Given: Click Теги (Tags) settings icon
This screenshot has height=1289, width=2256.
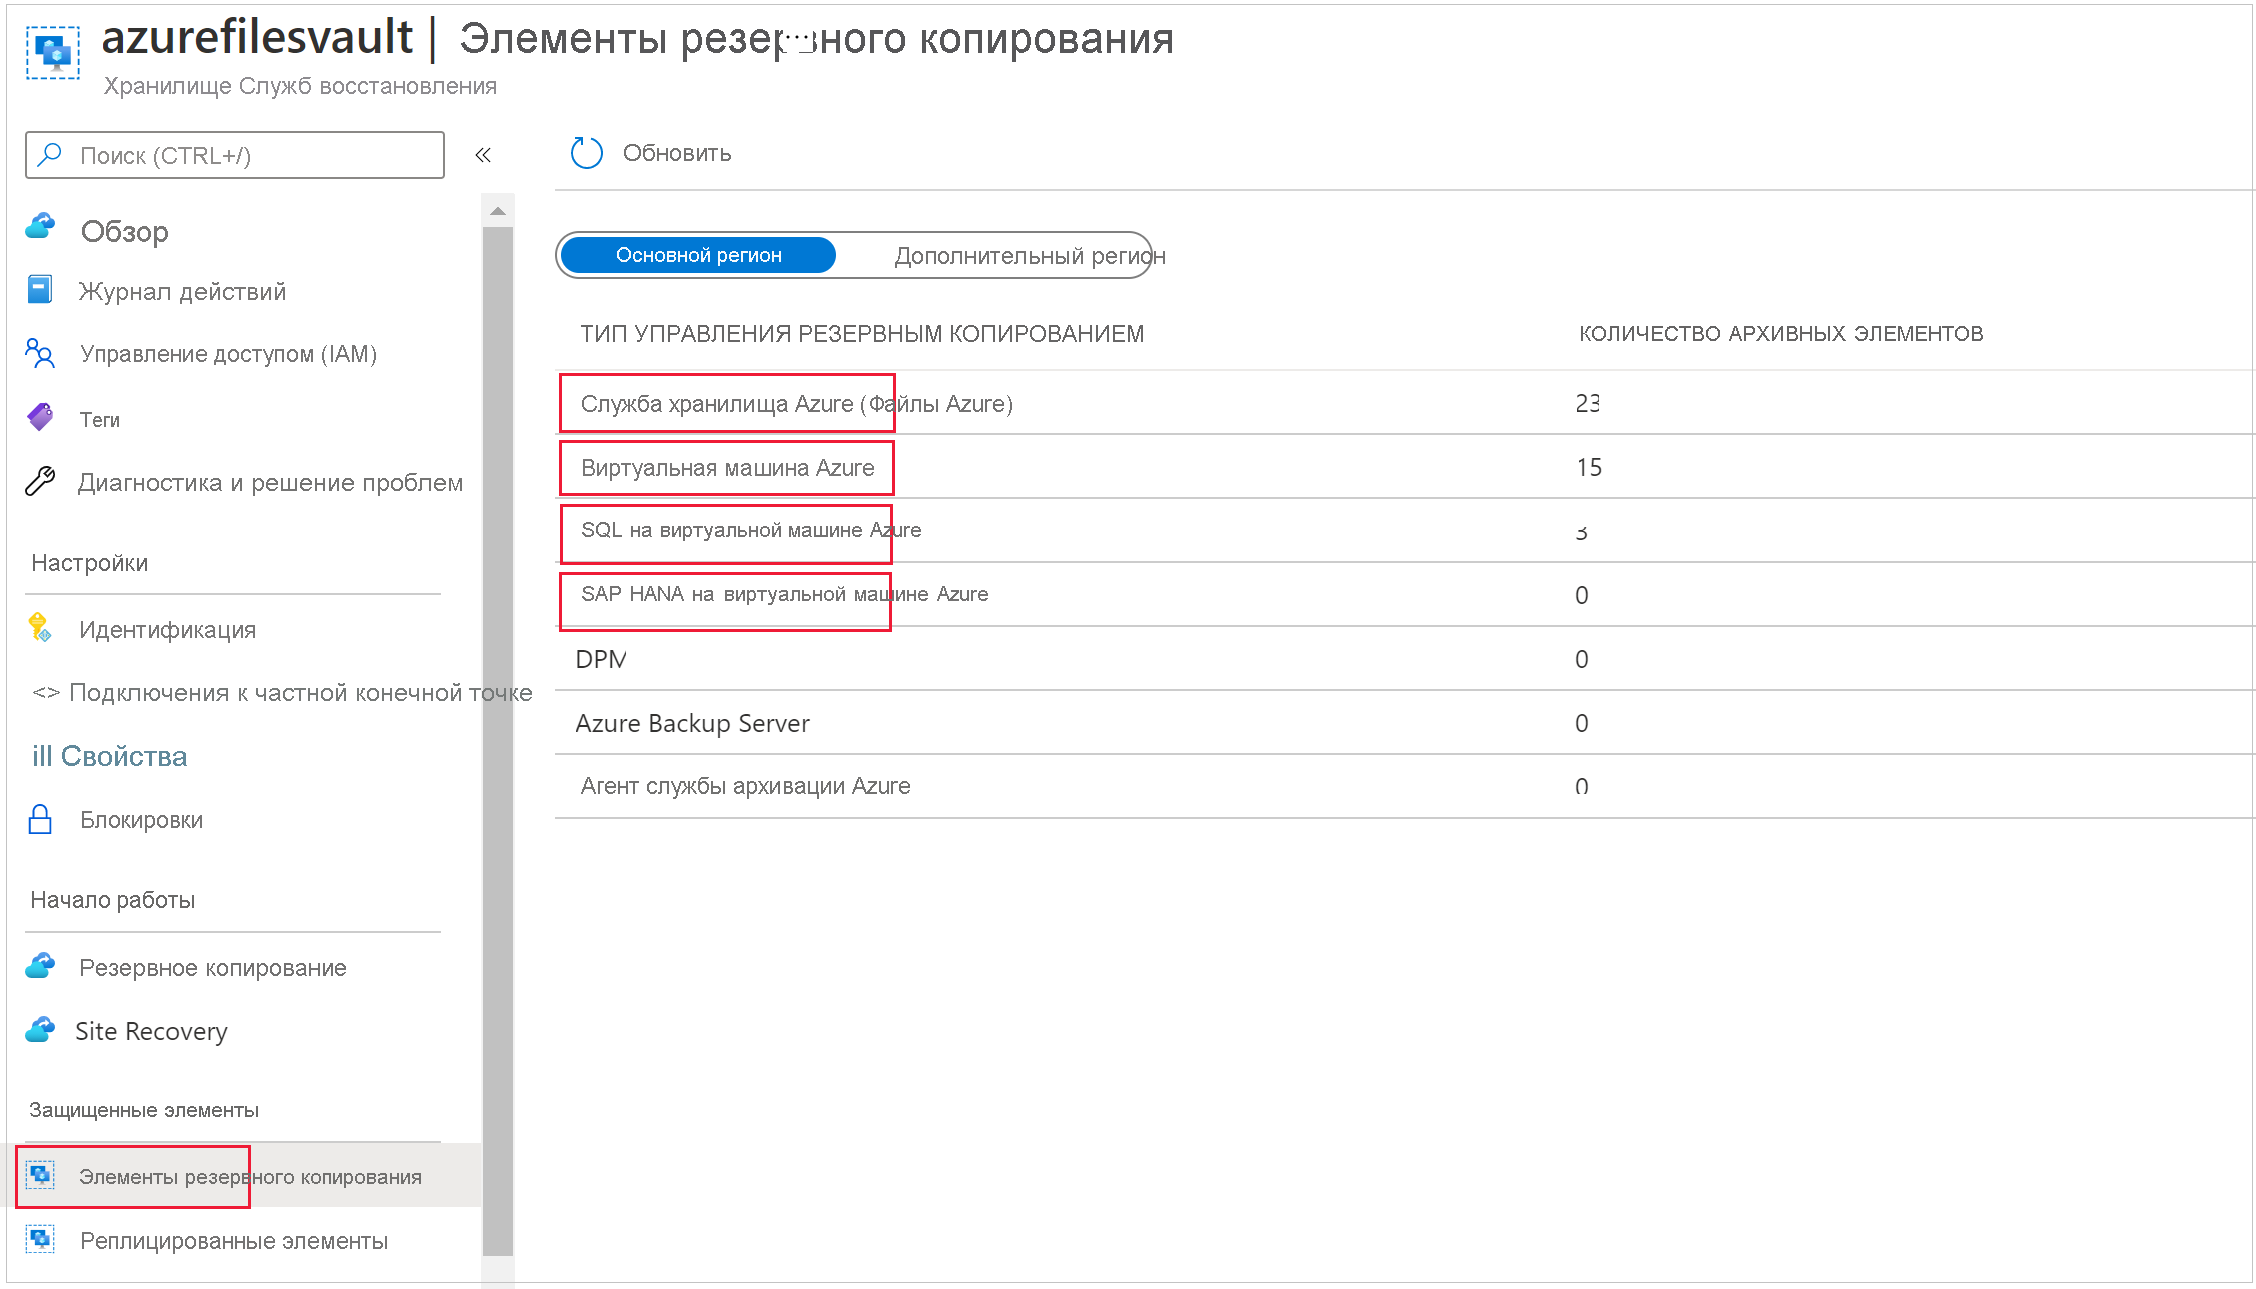Looking at the screenshot, I should (40, 417).
